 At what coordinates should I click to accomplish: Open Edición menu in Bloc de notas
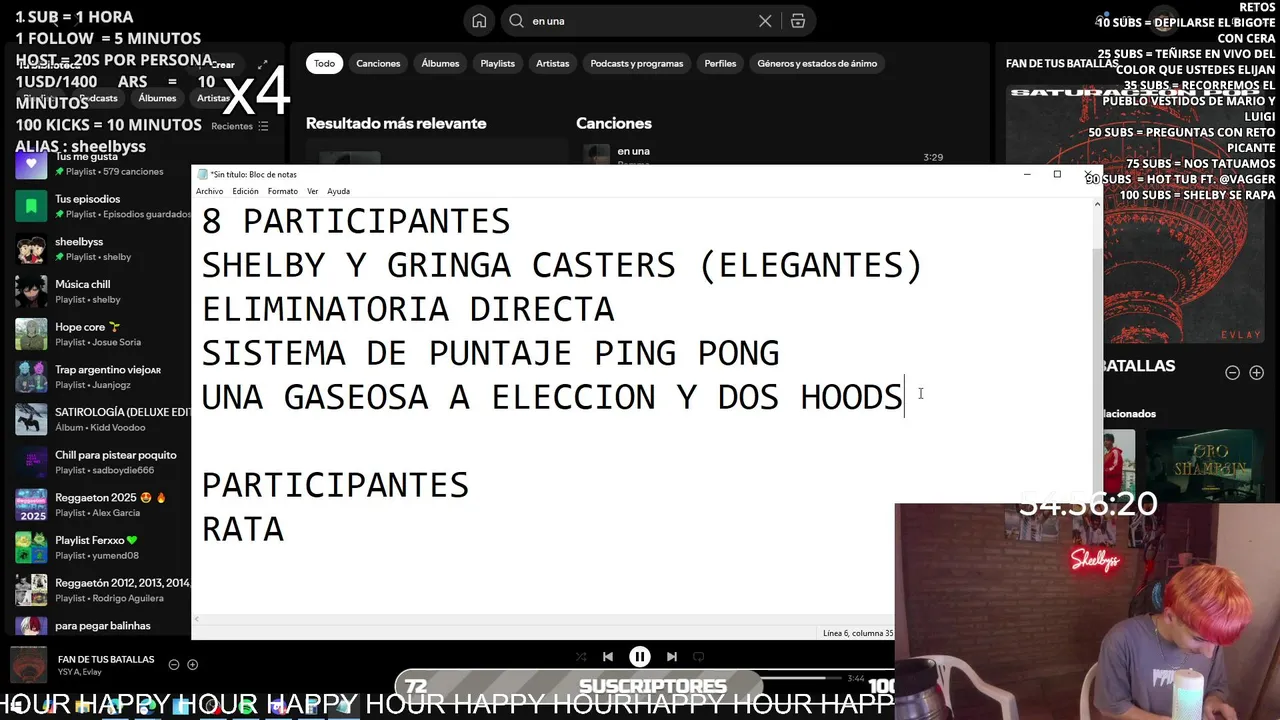246,191
